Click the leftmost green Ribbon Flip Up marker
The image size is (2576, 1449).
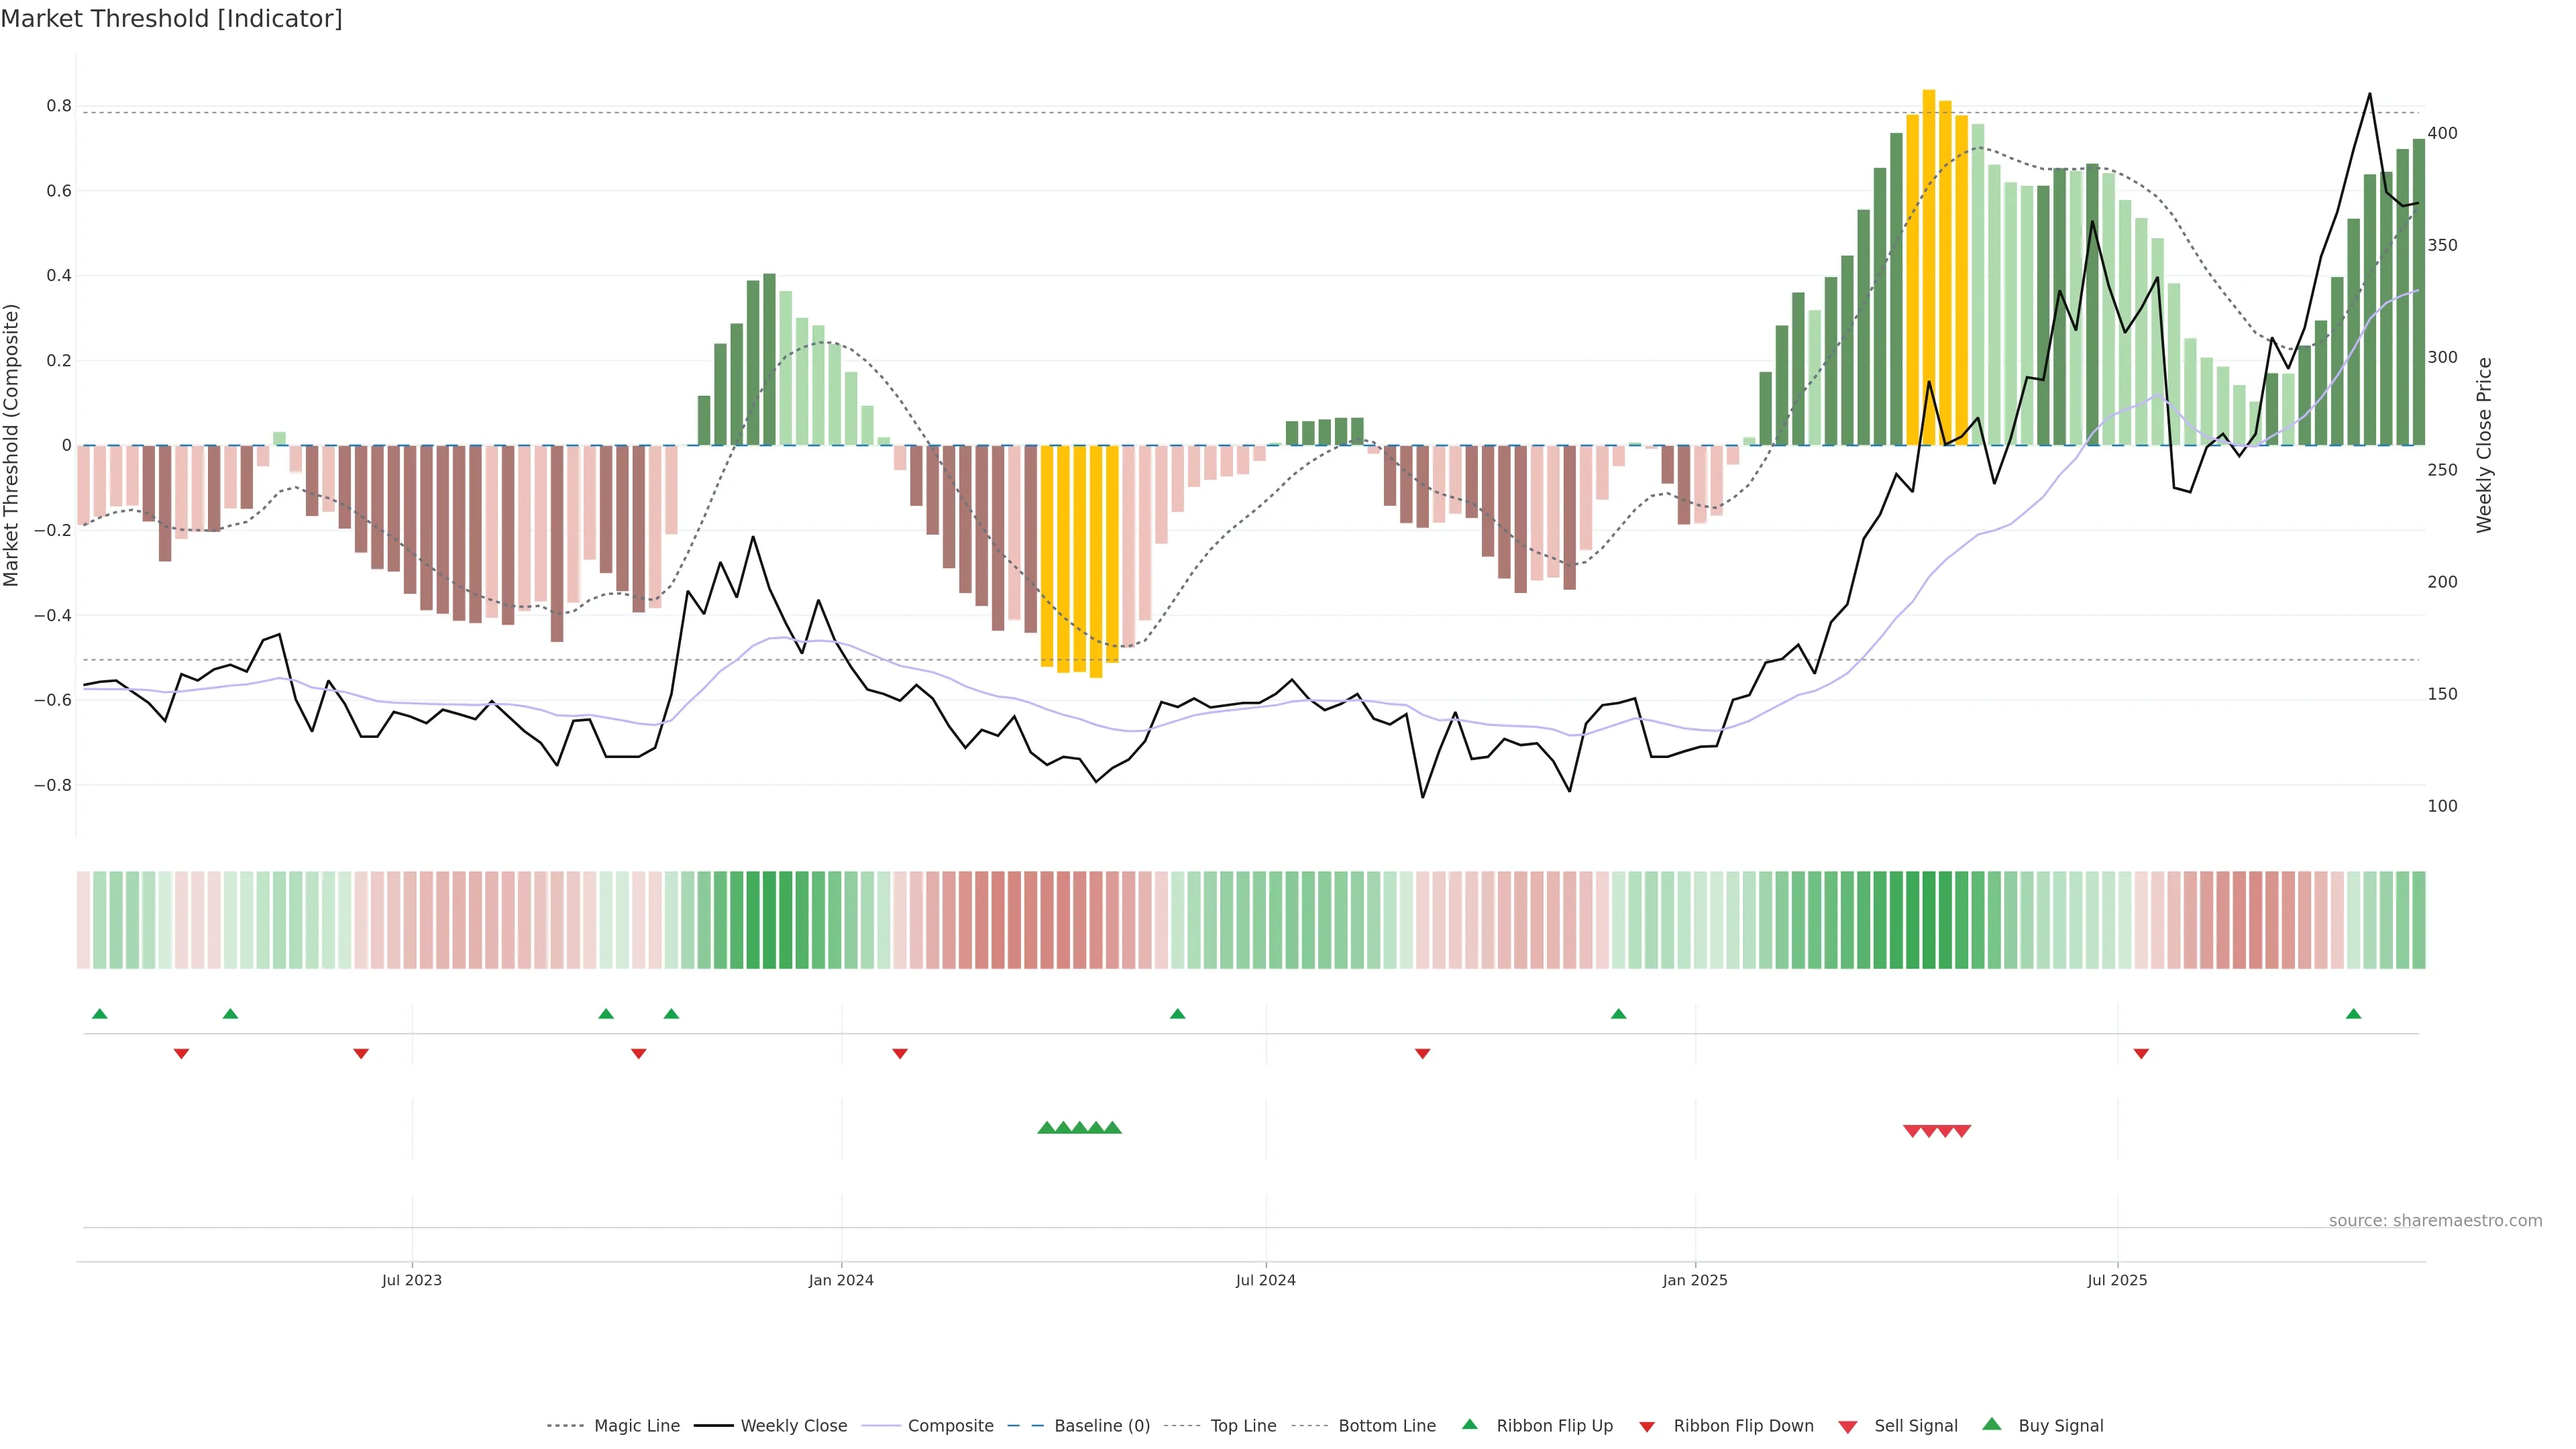(99, 1014)
